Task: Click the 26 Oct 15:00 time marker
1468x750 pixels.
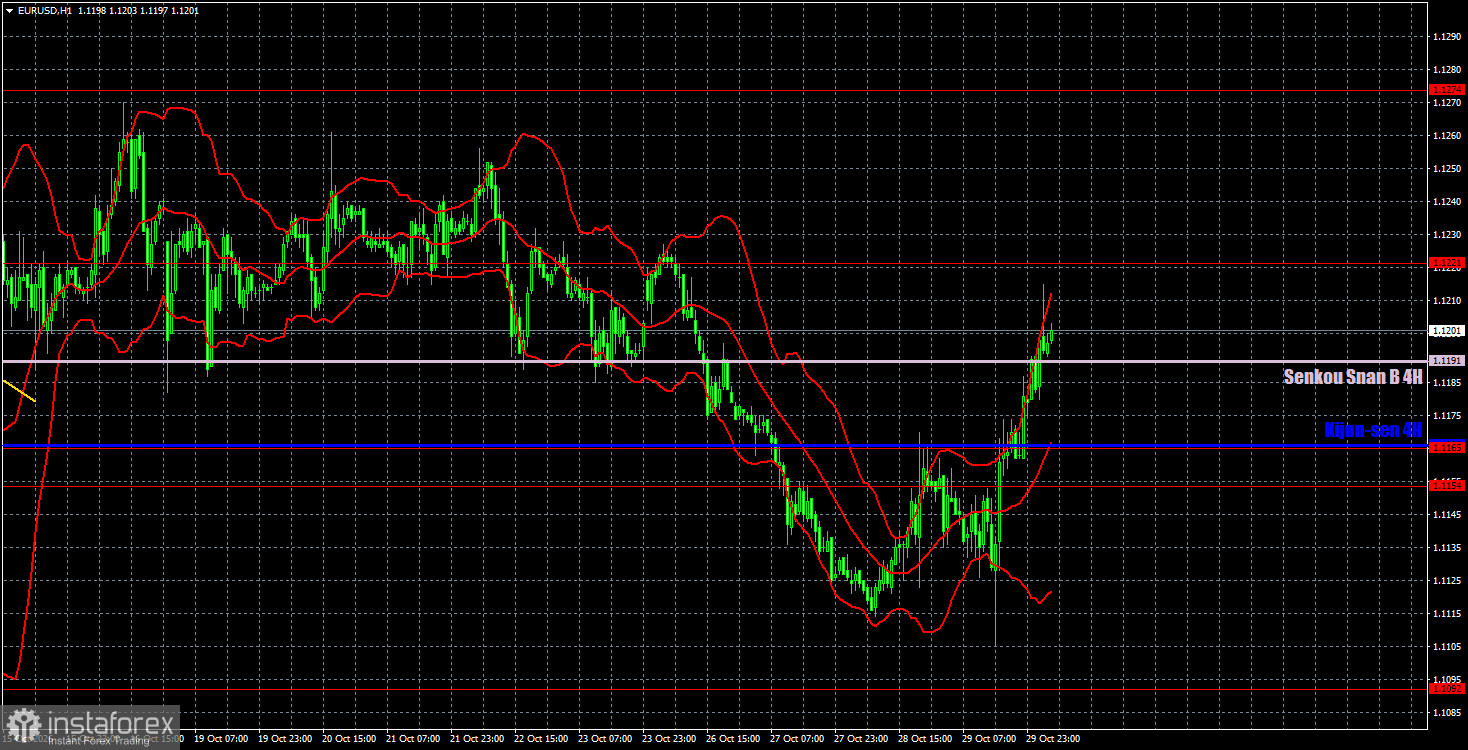Action: pos(735,739)
